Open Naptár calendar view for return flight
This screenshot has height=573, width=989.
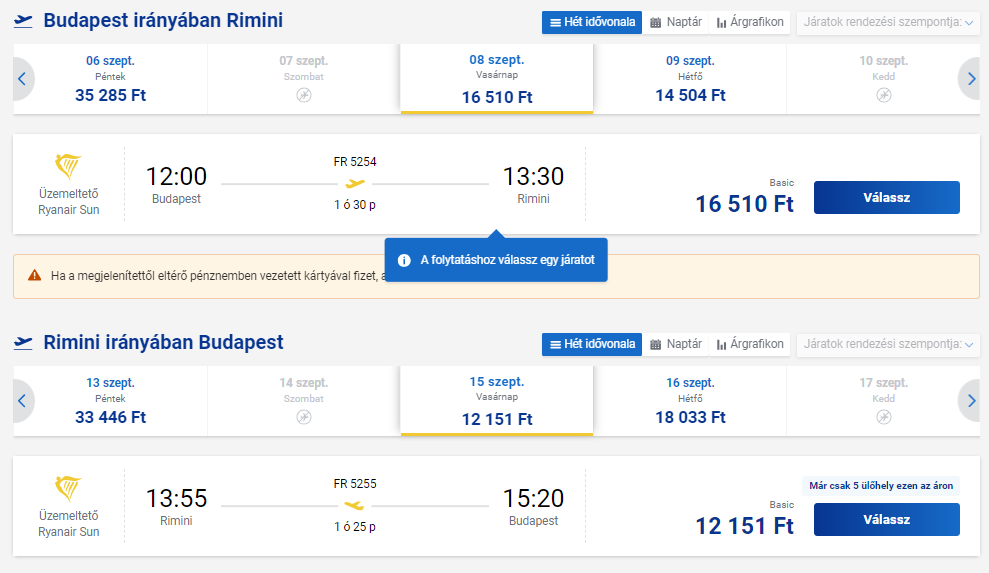point(676,344)
